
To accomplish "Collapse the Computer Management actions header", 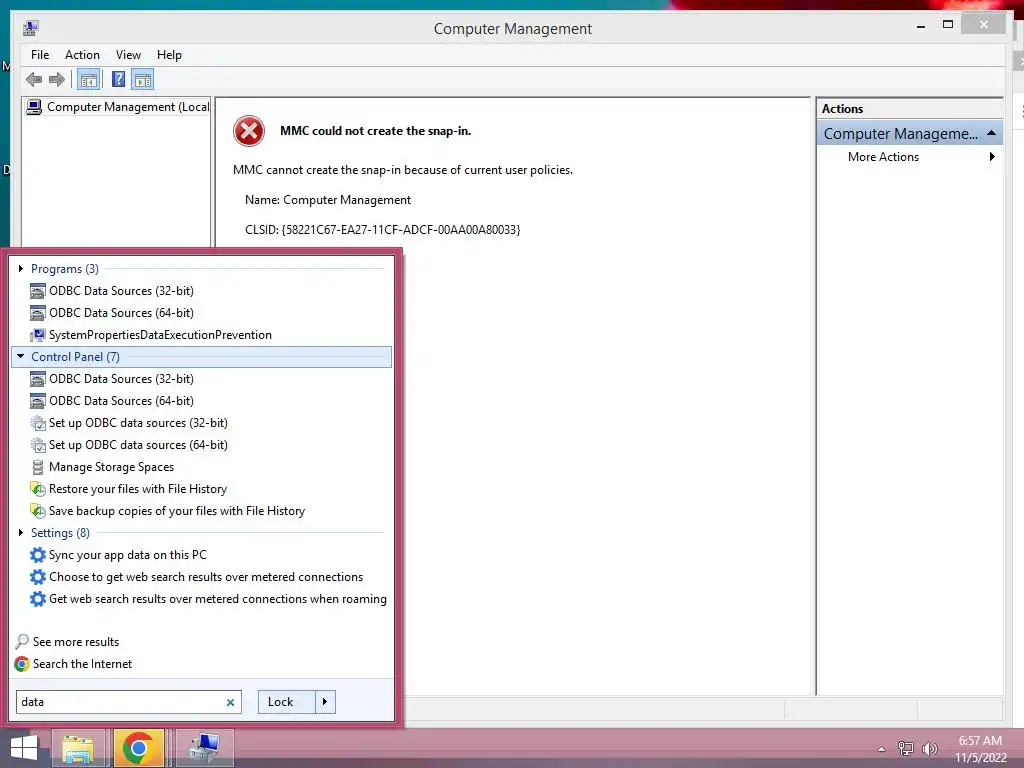I will tap(991, 133).
